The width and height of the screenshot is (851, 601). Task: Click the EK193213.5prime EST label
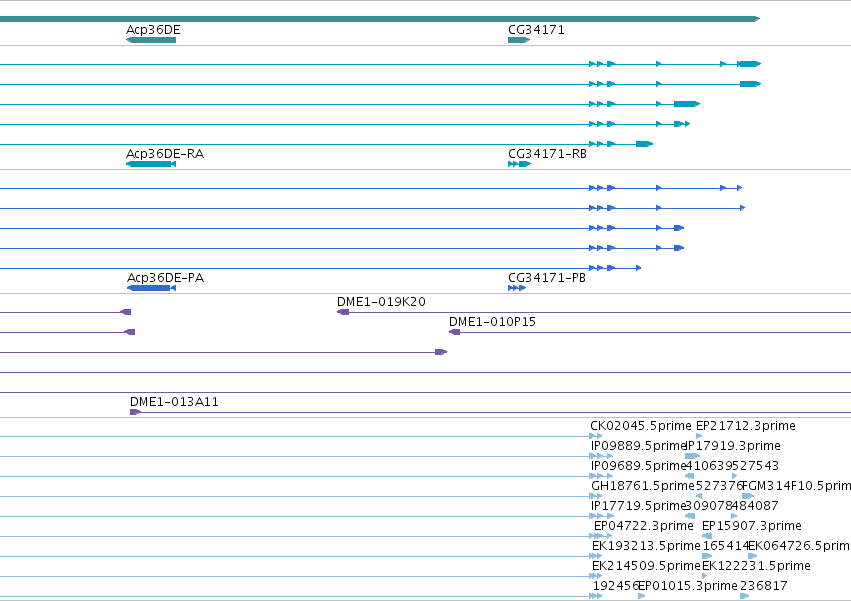pos(646,546)
